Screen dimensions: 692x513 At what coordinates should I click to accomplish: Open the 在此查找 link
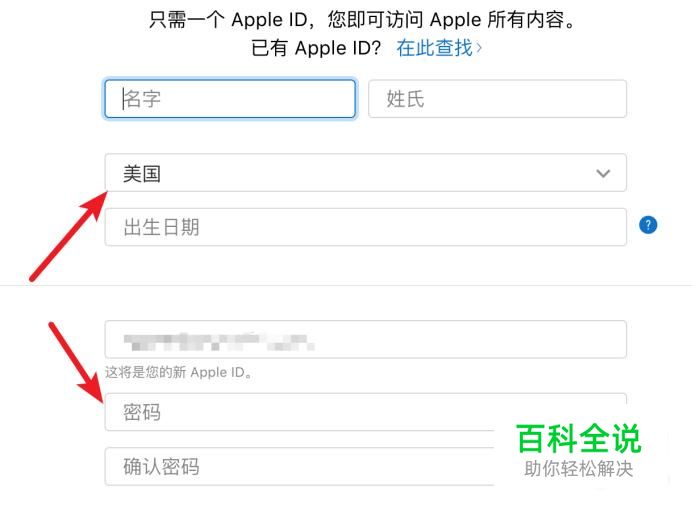434,48
